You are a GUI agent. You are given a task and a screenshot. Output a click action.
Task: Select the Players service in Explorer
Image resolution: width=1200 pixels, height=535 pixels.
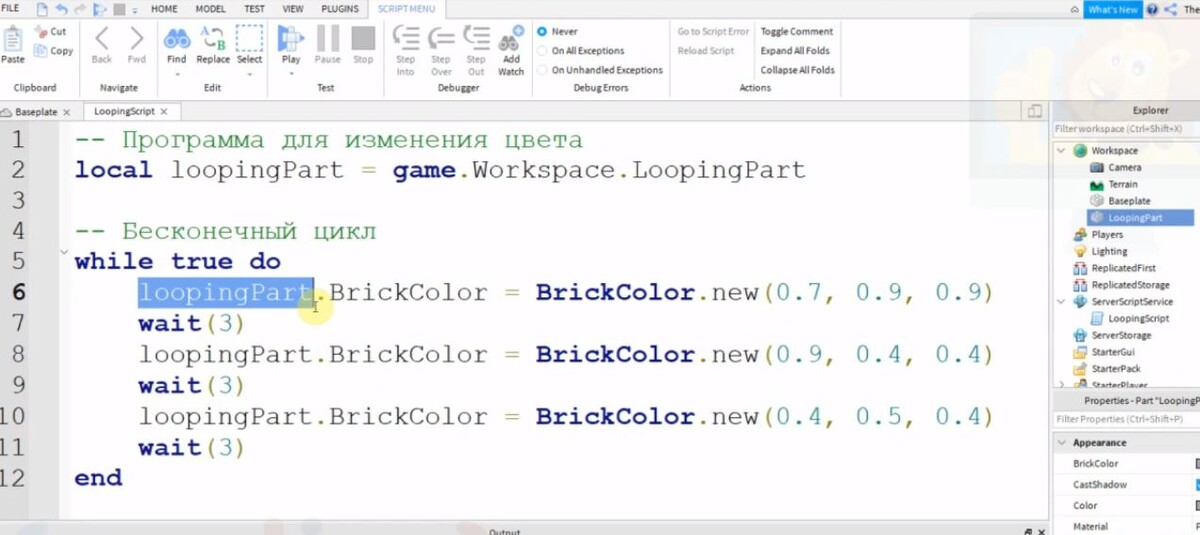coord(1098,235)
